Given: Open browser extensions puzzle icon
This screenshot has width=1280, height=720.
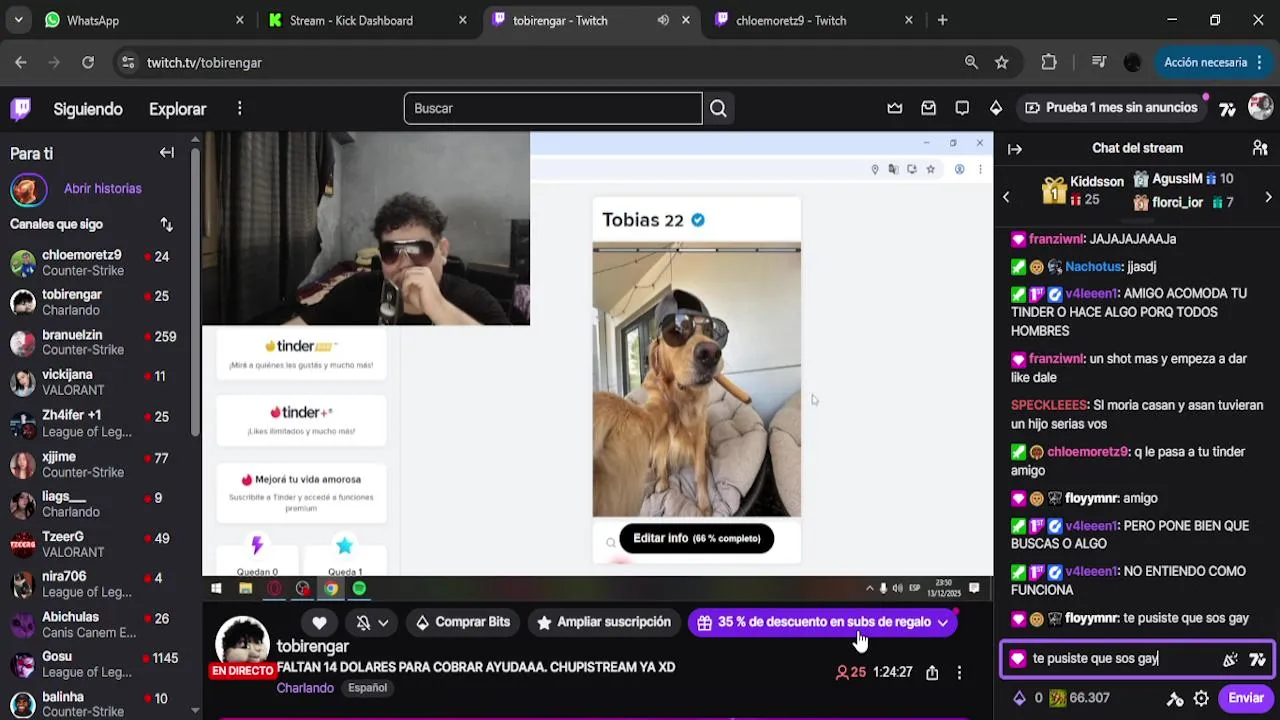Looking at the screenshot, I should pyautogui.click(x=1049, y=62).
